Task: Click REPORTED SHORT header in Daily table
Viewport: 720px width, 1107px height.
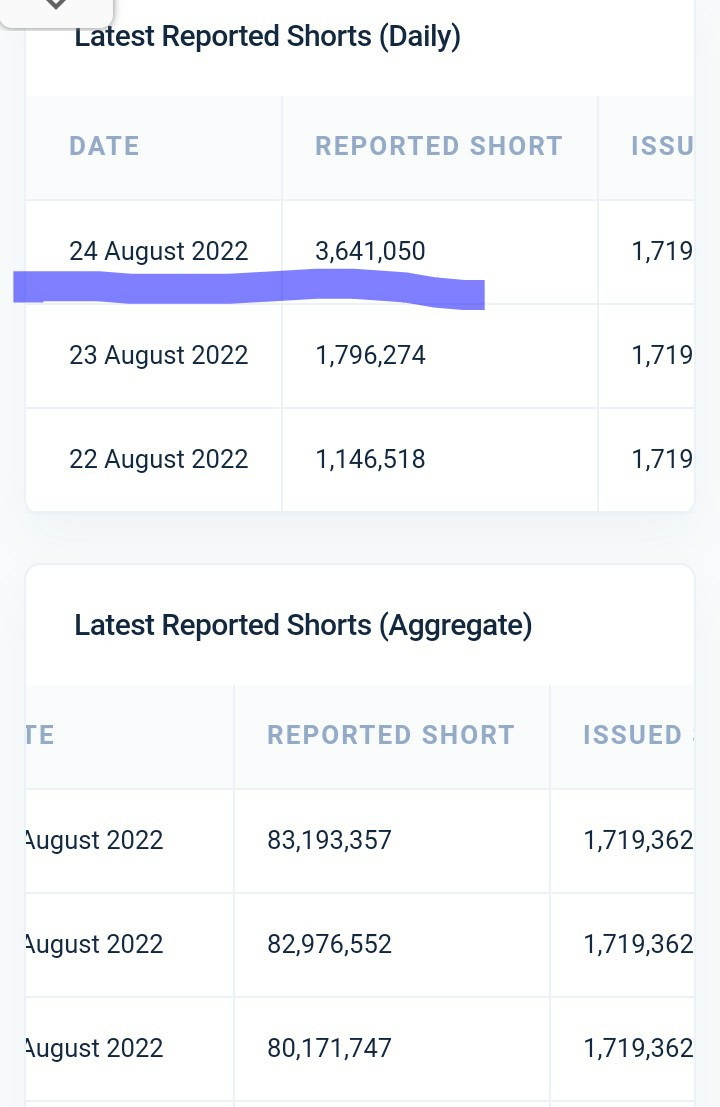Action: pos(439,146)
